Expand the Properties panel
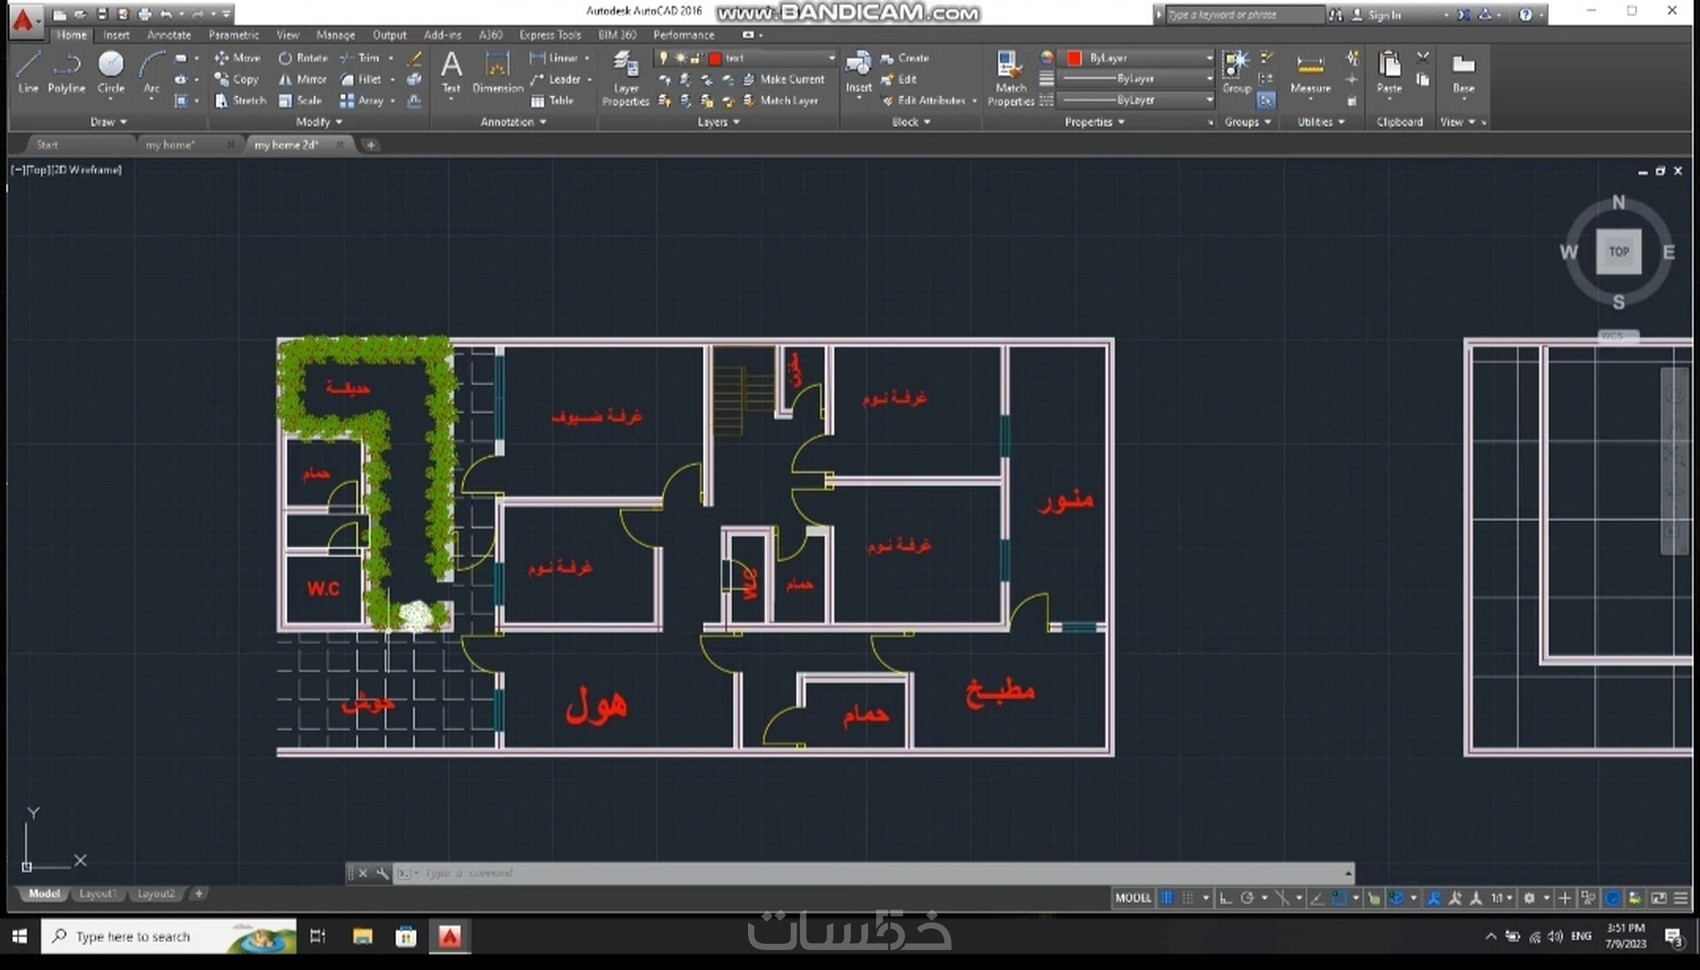This screenshot has height=970, width=1700. 1094,122
